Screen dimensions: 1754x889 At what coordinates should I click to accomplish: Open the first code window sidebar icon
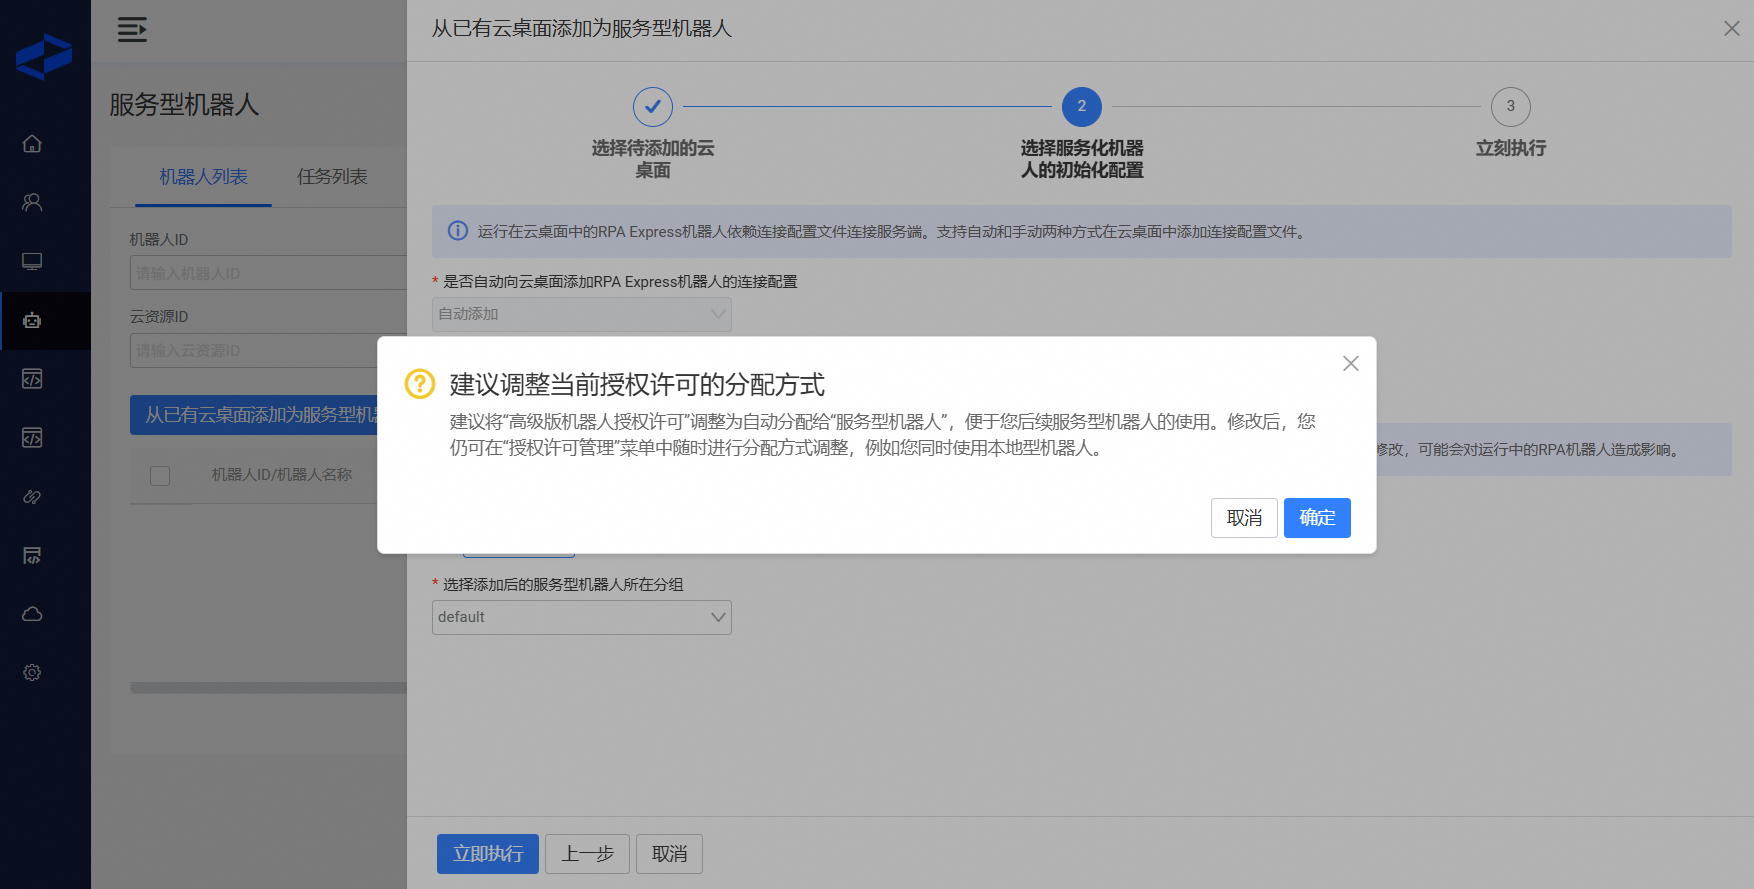pyautogui.click(x=32, y=379)
